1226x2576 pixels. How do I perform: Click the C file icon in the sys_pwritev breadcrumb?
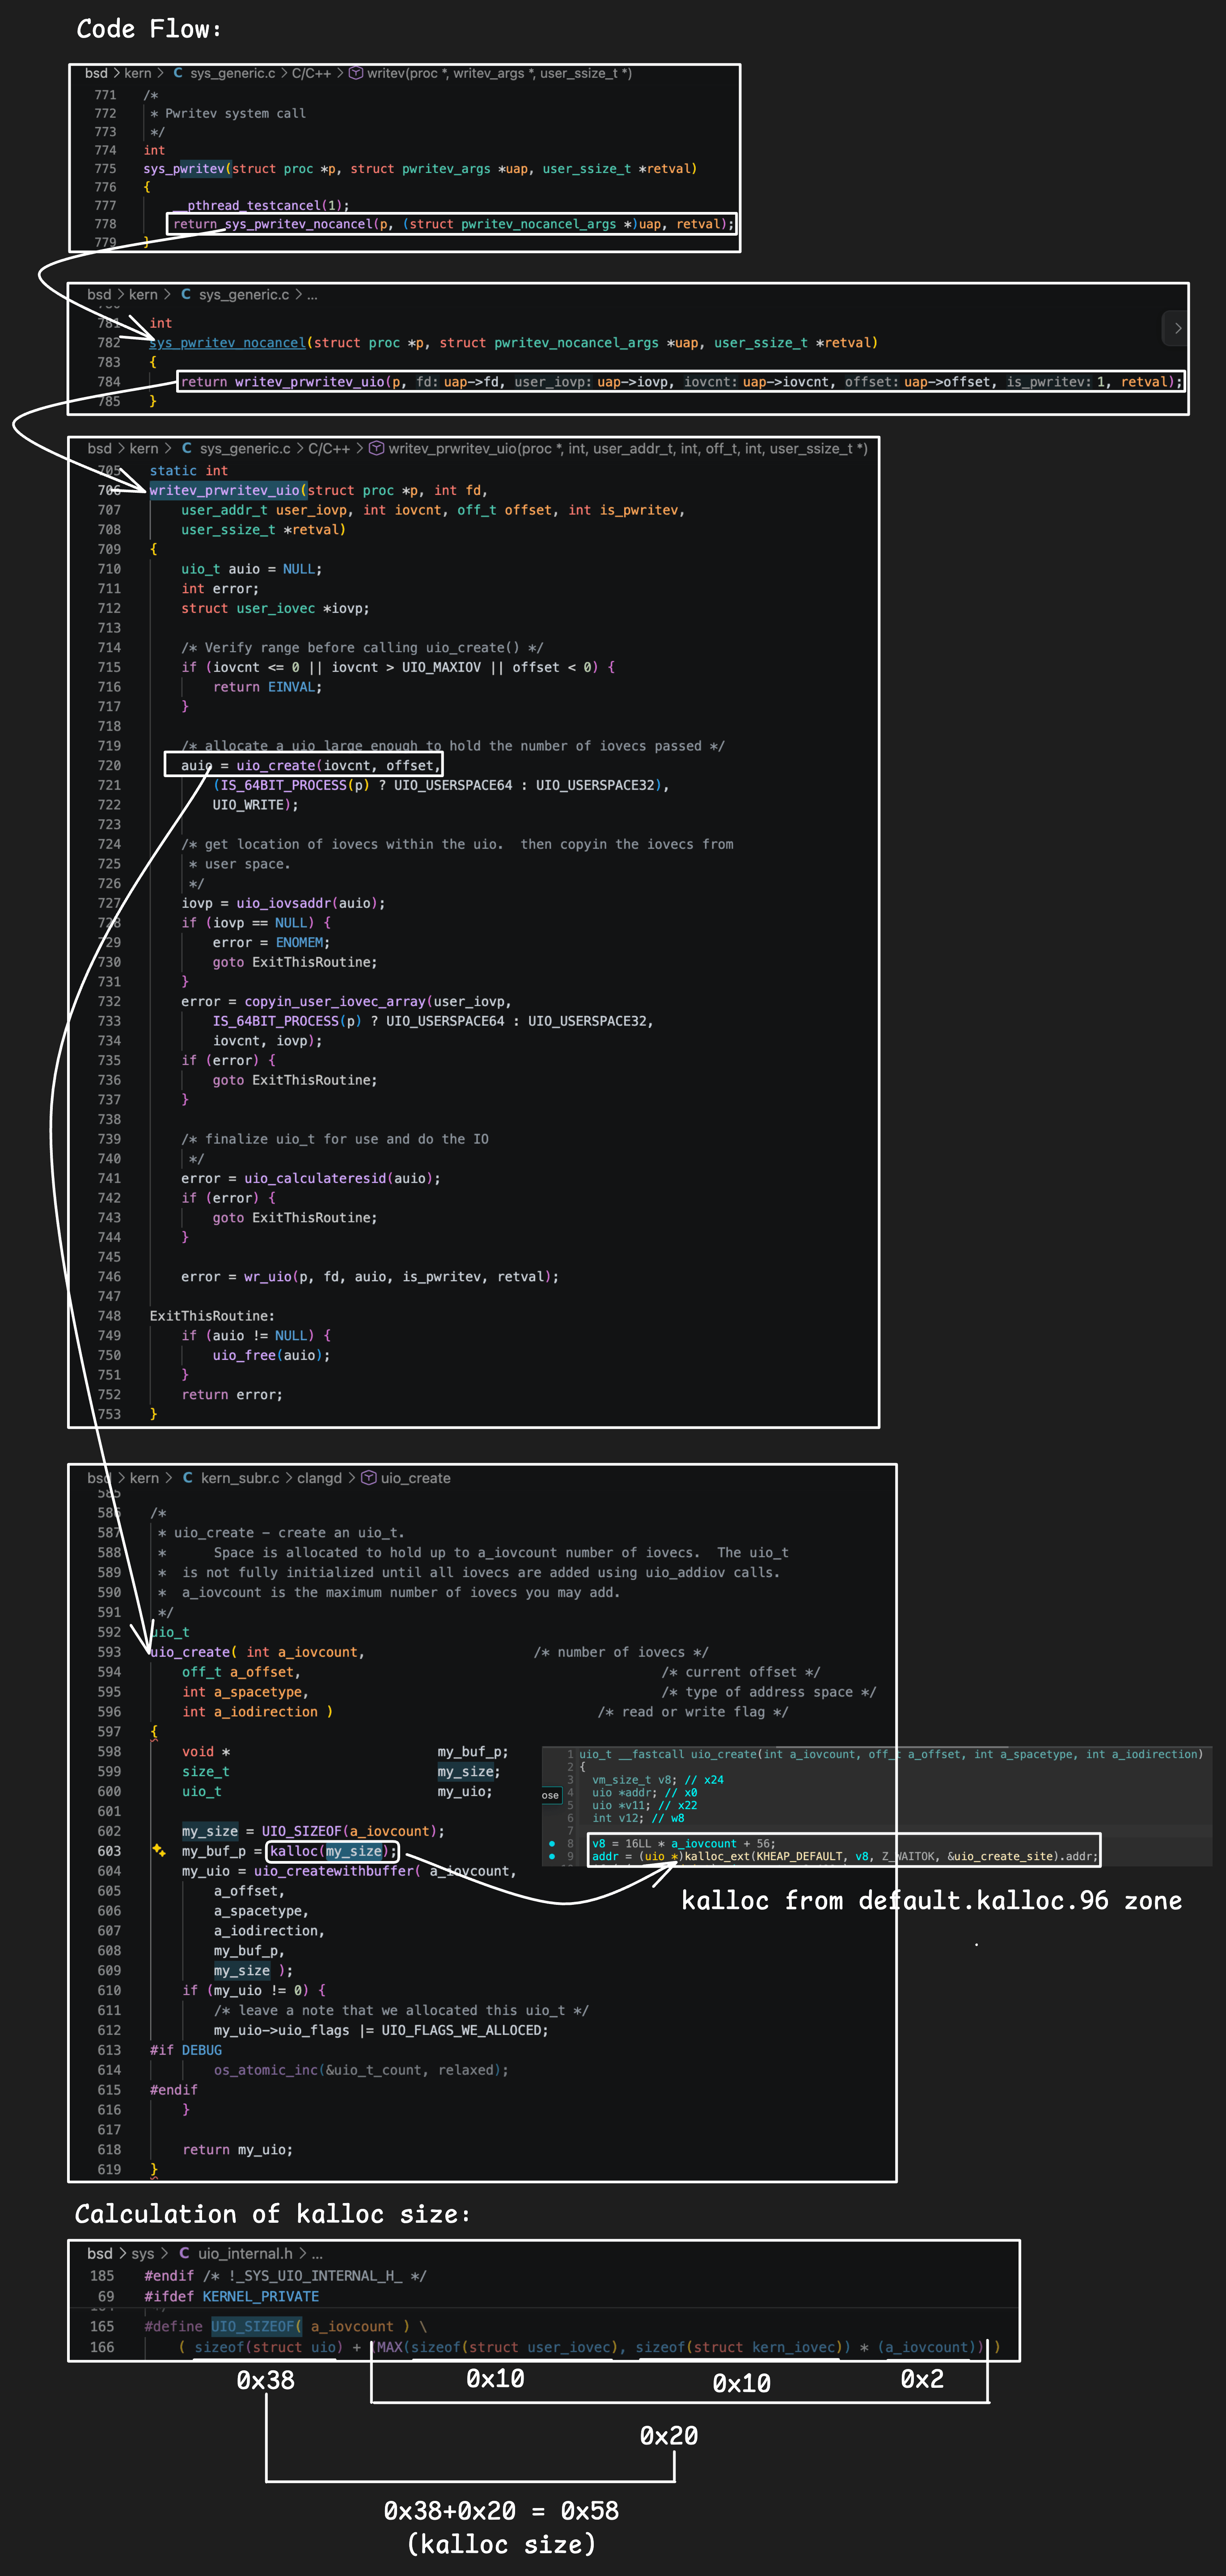tap(178, 73)
